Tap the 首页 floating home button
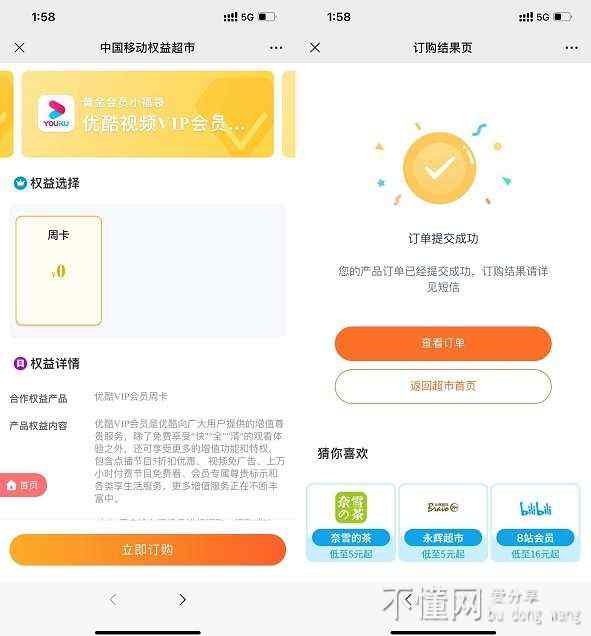 click(23, 485)
